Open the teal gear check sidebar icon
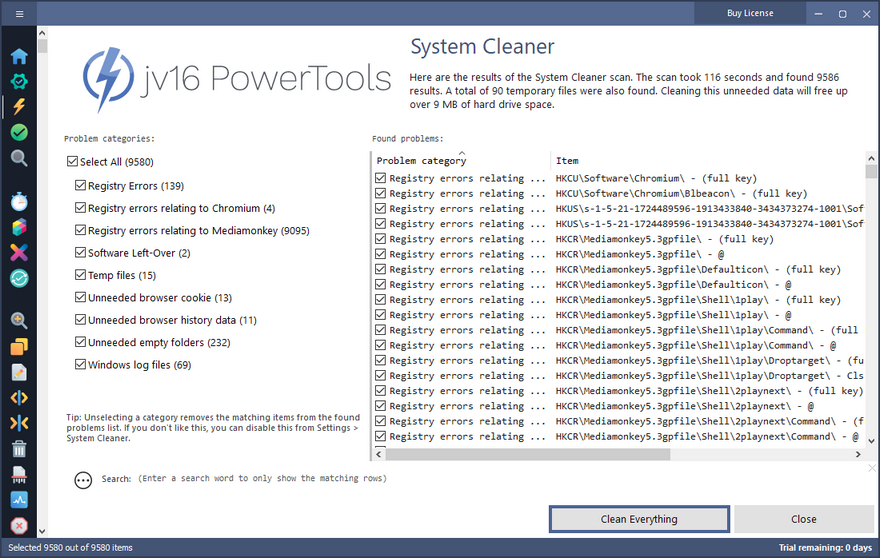Image resolution: width=880 pixels, height=558 pixels. (19, 81)
